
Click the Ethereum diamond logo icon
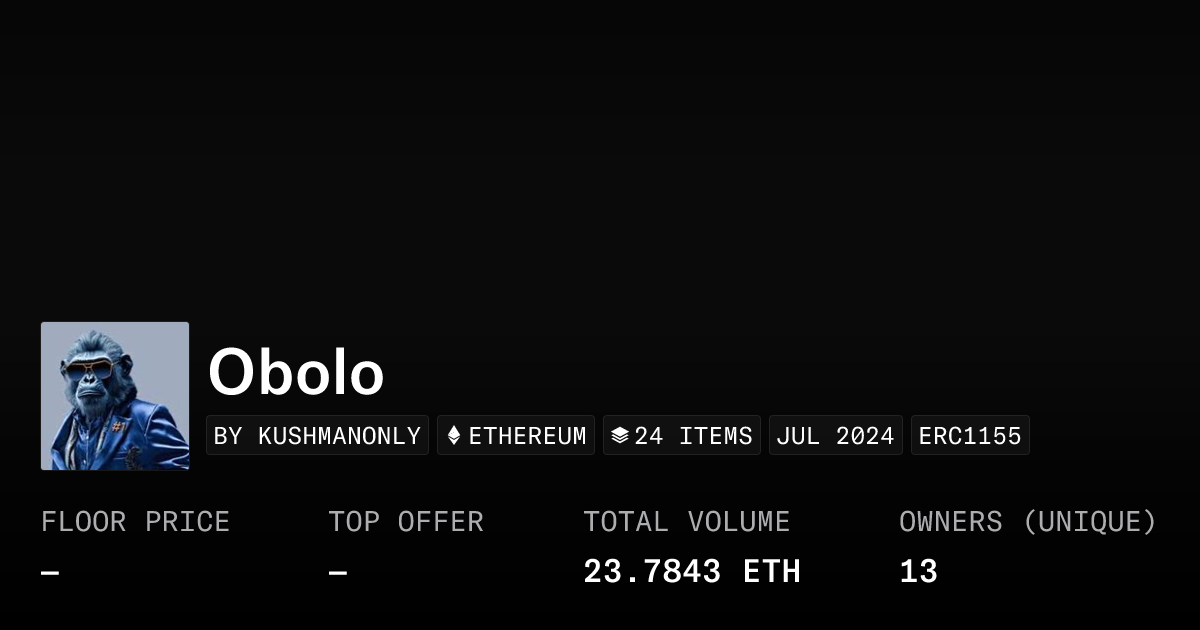(x=454, y=436)
